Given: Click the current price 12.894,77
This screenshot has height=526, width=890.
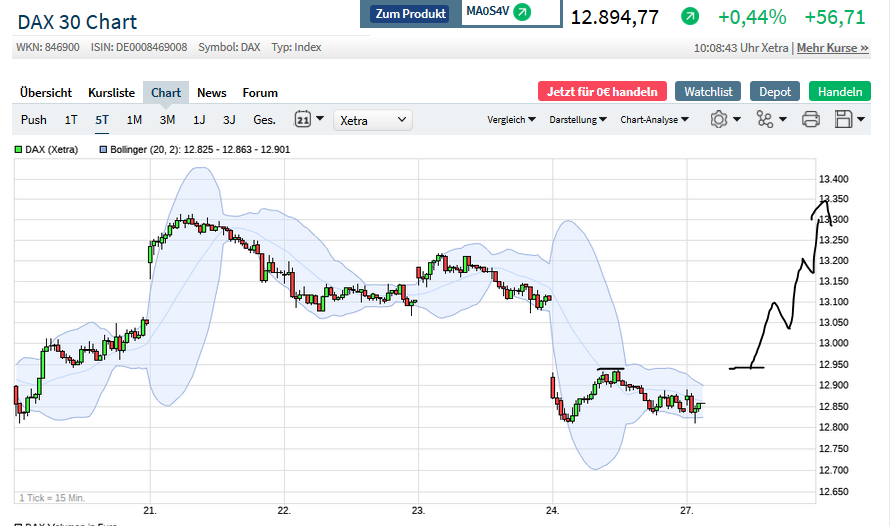Looking at the screenshot, I should 615,17.
